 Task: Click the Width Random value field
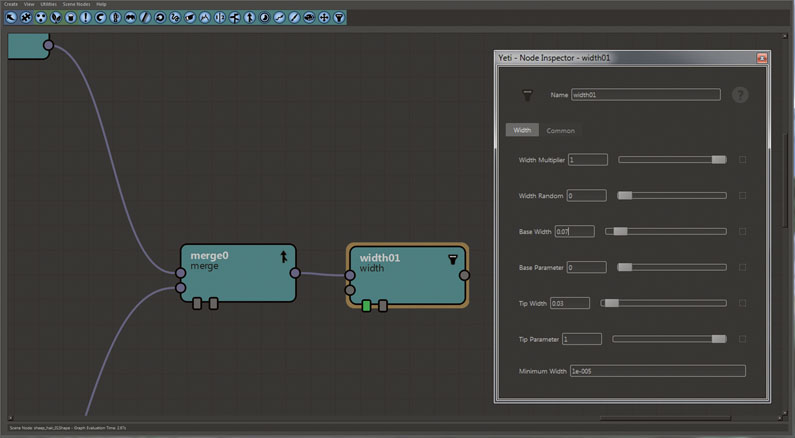point(587,196)
